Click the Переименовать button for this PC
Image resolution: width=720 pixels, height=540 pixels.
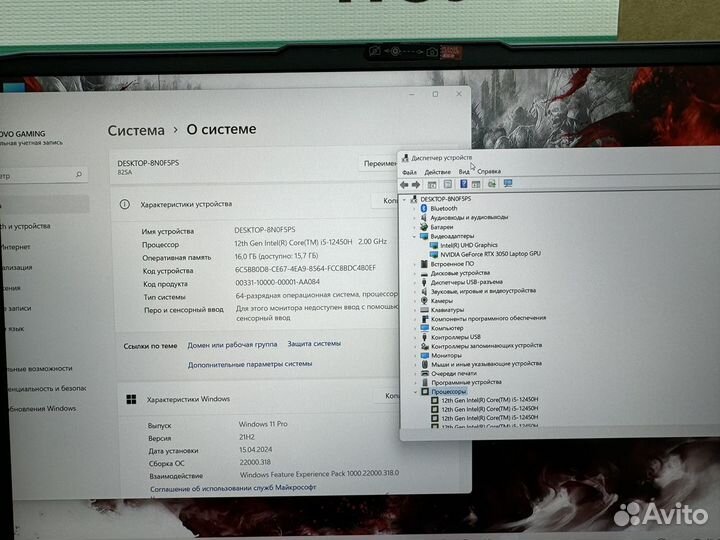379,163
